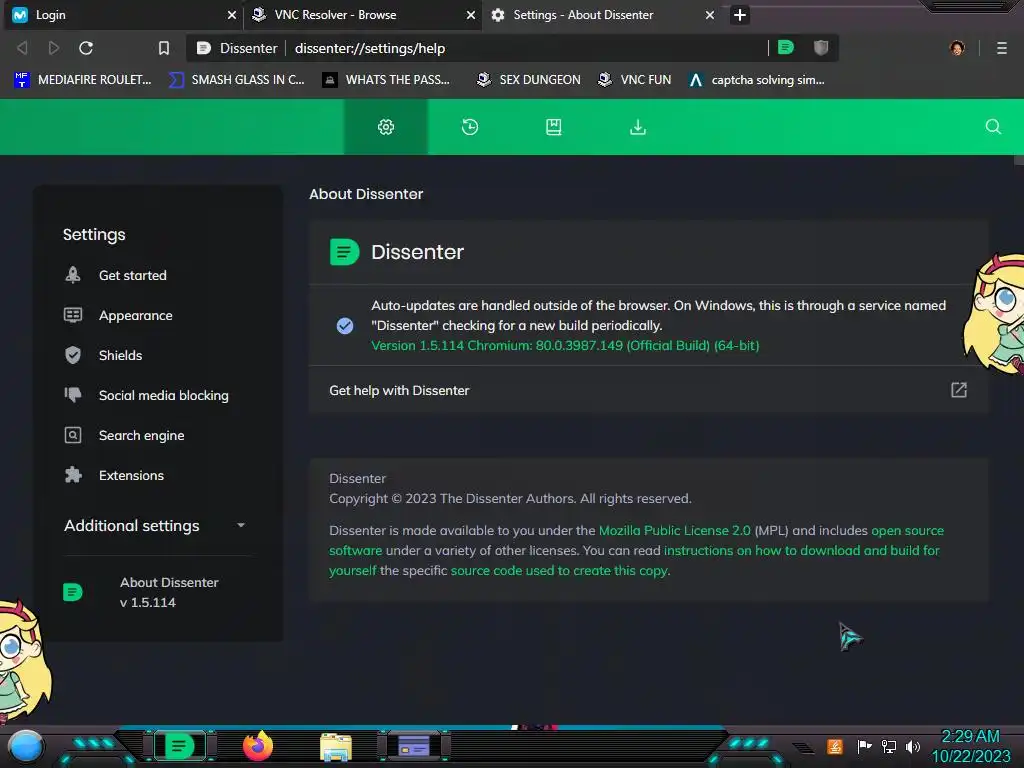Open the Downloads icon in green toolbar
The width and height of the screenshot is (1024, 768).
pyautogui.click(x=638, y=127)
